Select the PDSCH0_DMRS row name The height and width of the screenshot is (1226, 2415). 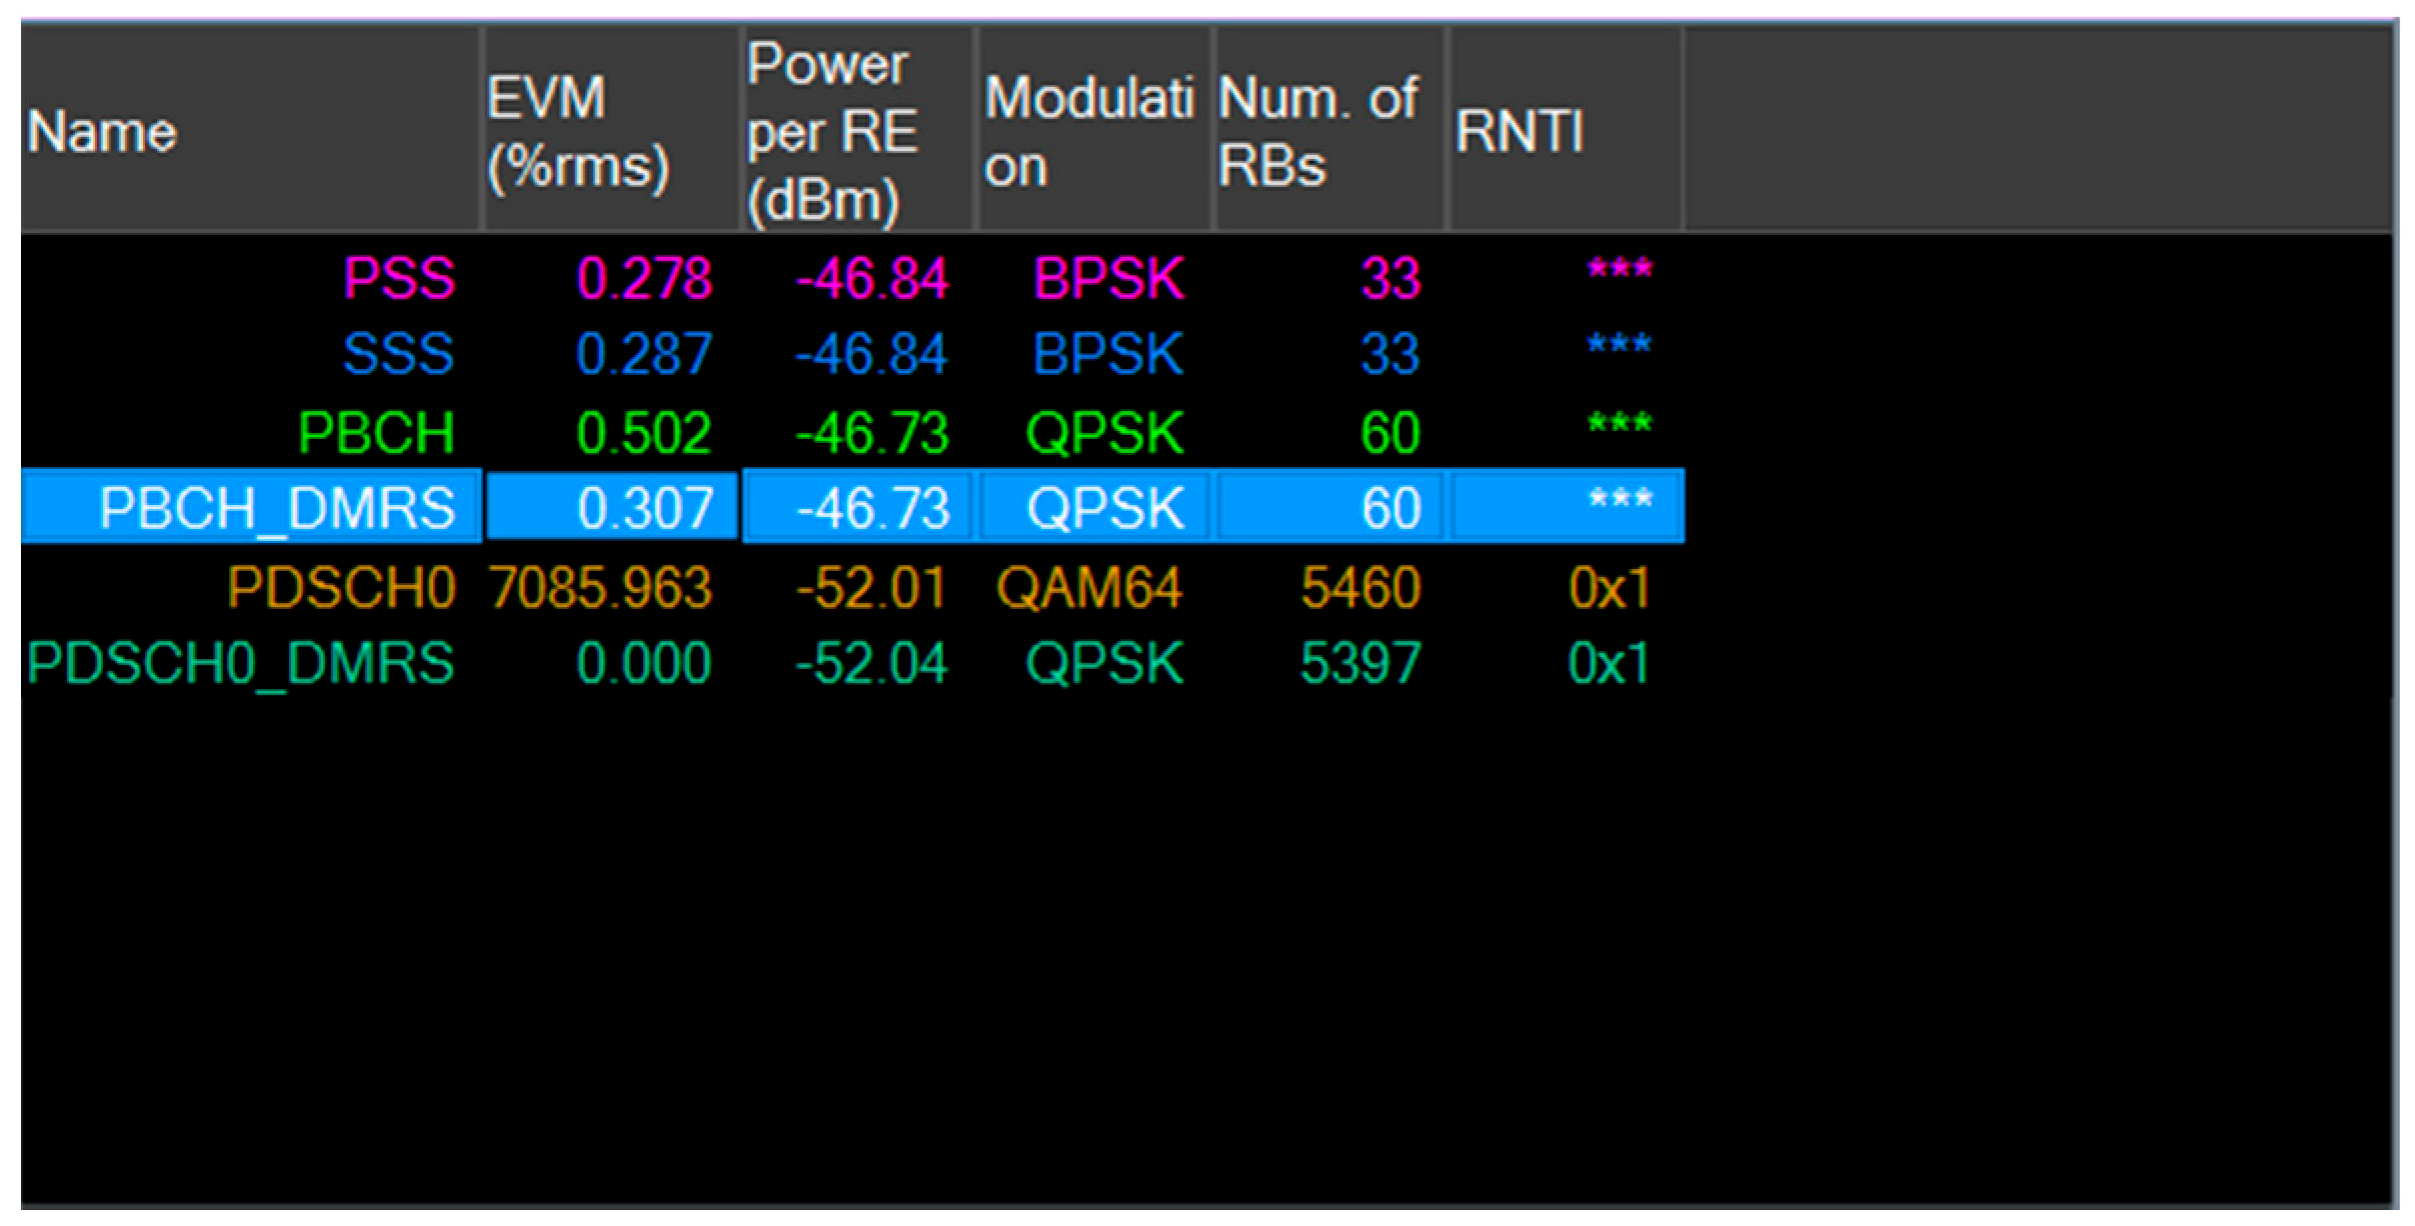pos(240,663)
